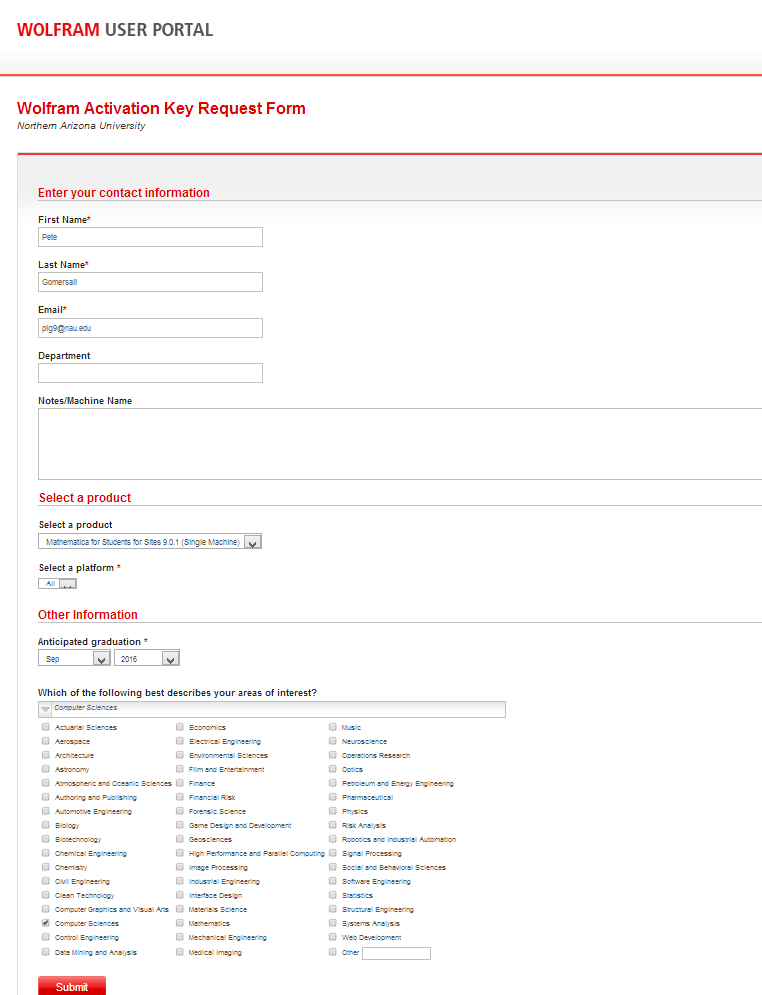Select High Performance and Parallel Computing
The image size is (762, 995).
click(x=180, y=853)
